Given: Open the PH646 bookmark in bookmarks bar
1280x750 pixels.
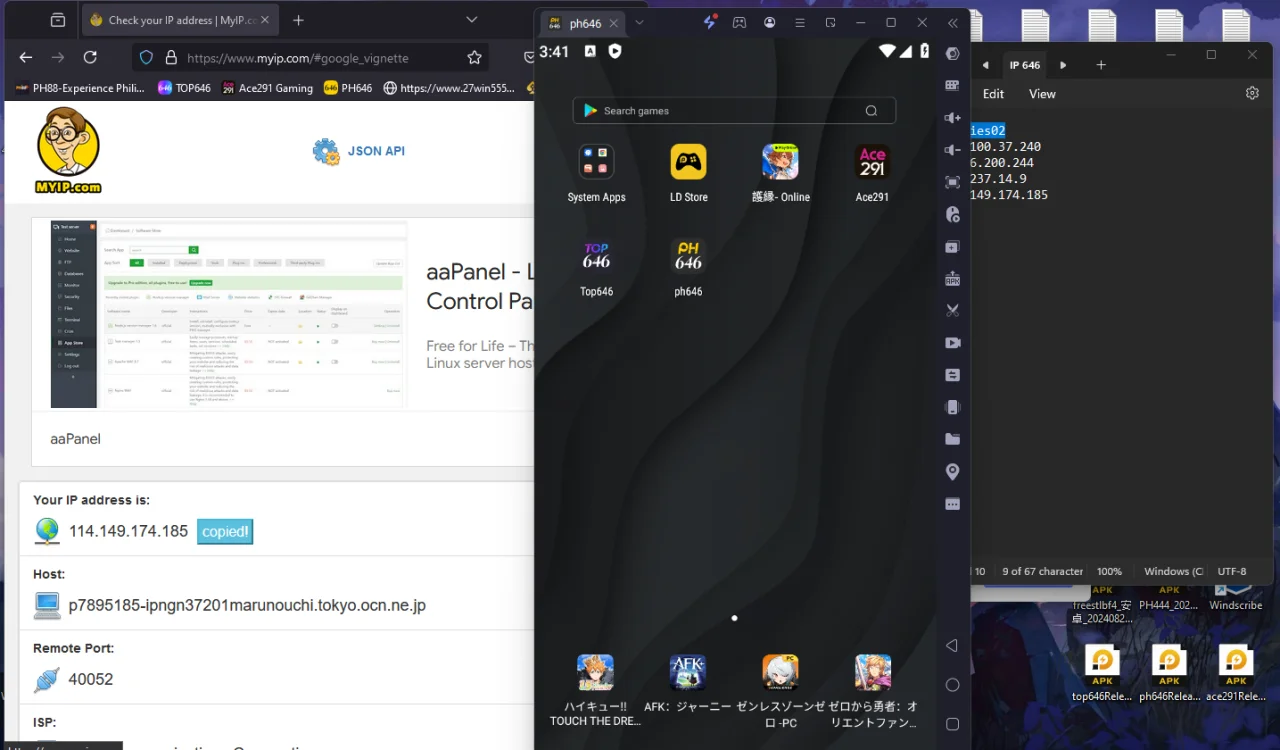Looking at the screenshot, I should tap(348, 88).
